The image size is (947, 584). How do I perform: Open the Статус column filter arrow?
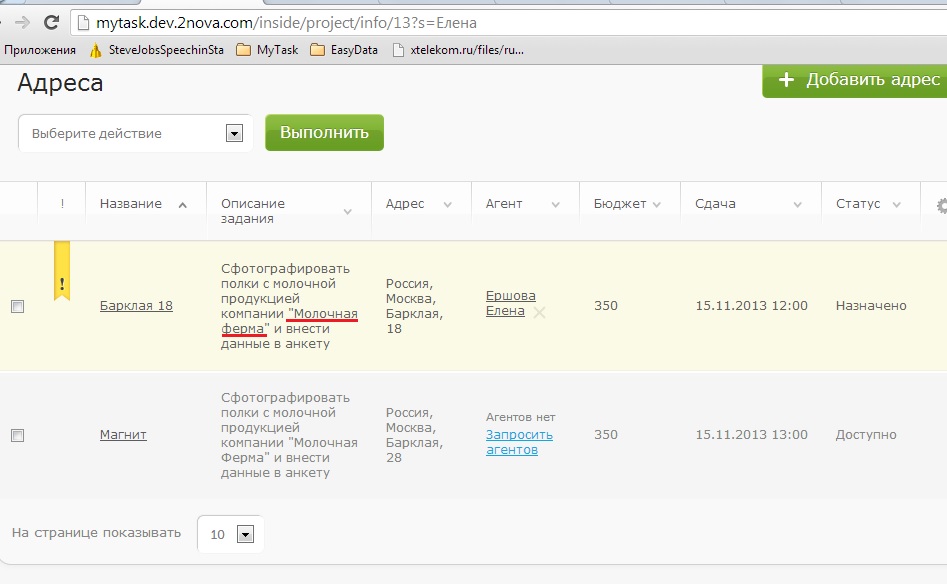click(899, 204)
